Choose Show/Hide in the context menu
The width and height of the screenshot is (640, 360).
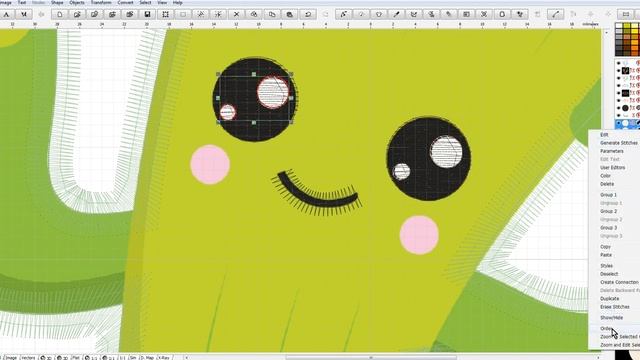(611, 318)
